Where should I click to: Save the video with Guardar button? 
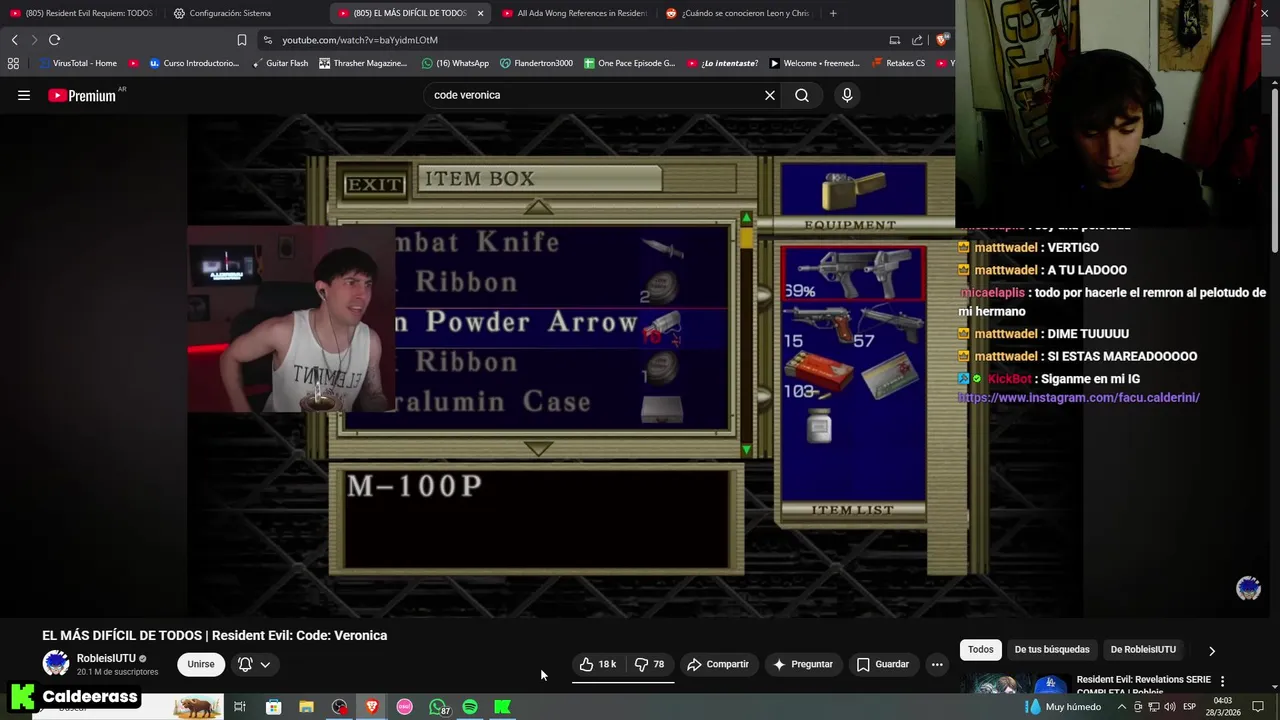point(882,664)
